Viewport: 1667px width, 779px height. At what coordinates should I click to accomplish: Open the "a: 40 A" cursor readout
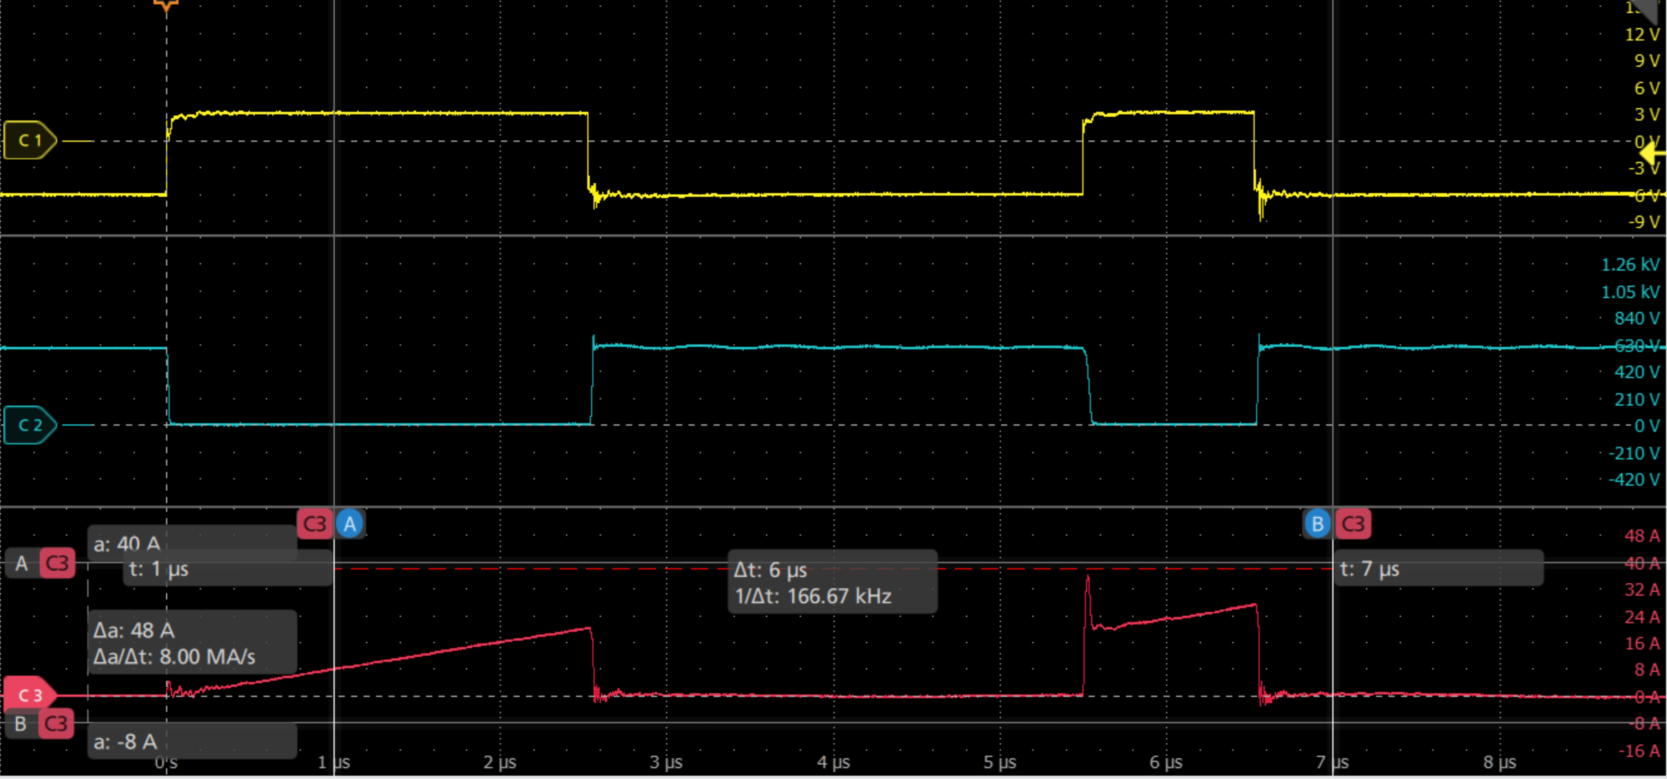point(127,544)
